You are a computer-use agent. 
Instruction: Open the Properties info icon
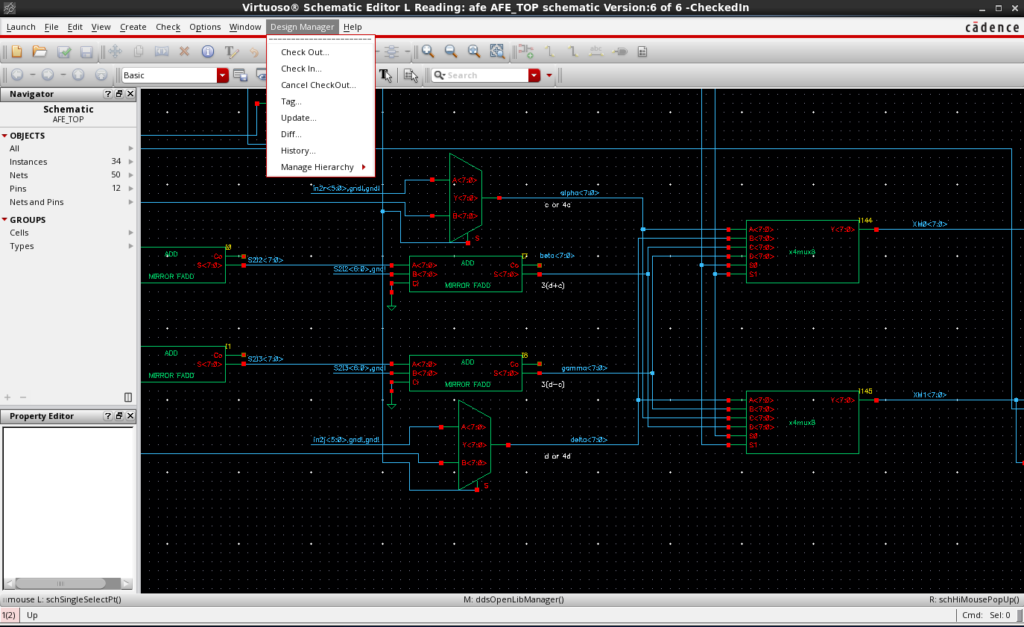coord(208,52)
